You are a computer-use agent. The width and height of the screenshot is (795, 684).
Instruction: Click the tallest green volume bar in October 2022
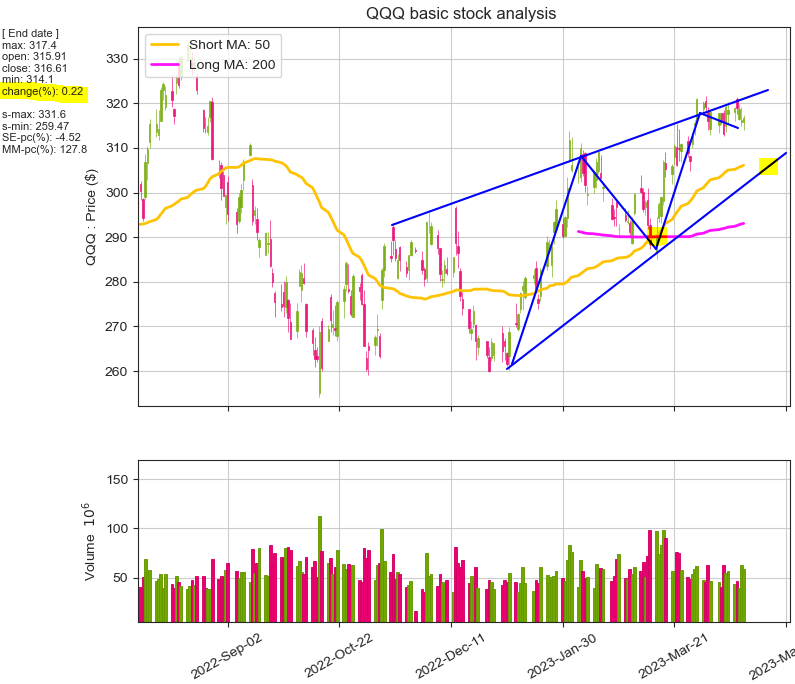coord(320,569)
